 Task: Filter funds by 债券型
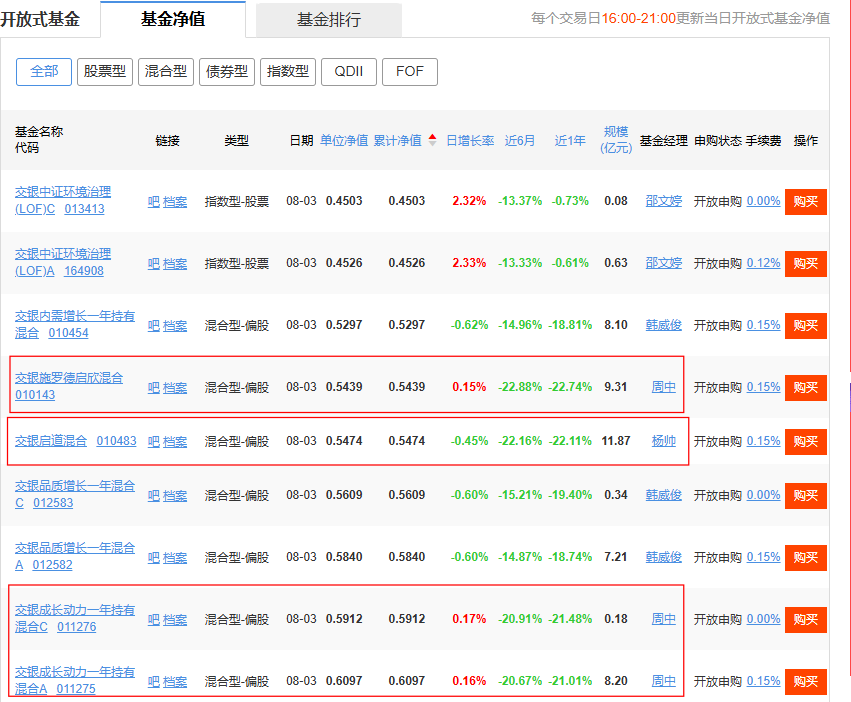coord(227,72)
